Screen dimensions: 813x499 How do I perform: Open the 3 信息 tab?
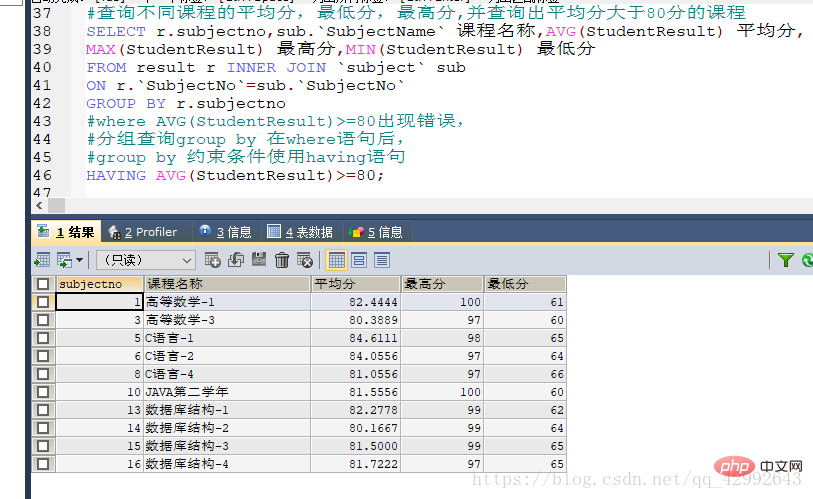point(226,232)
